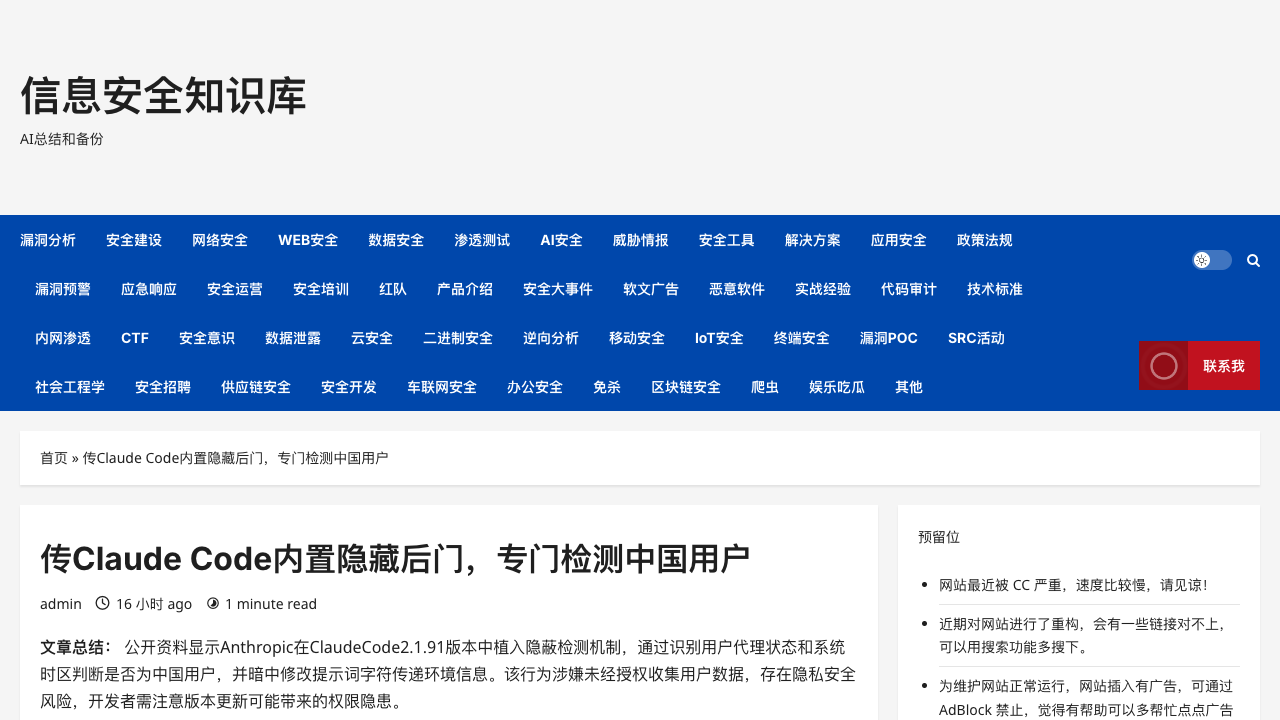Open the 终端安全 menu item

pos(802,338)
